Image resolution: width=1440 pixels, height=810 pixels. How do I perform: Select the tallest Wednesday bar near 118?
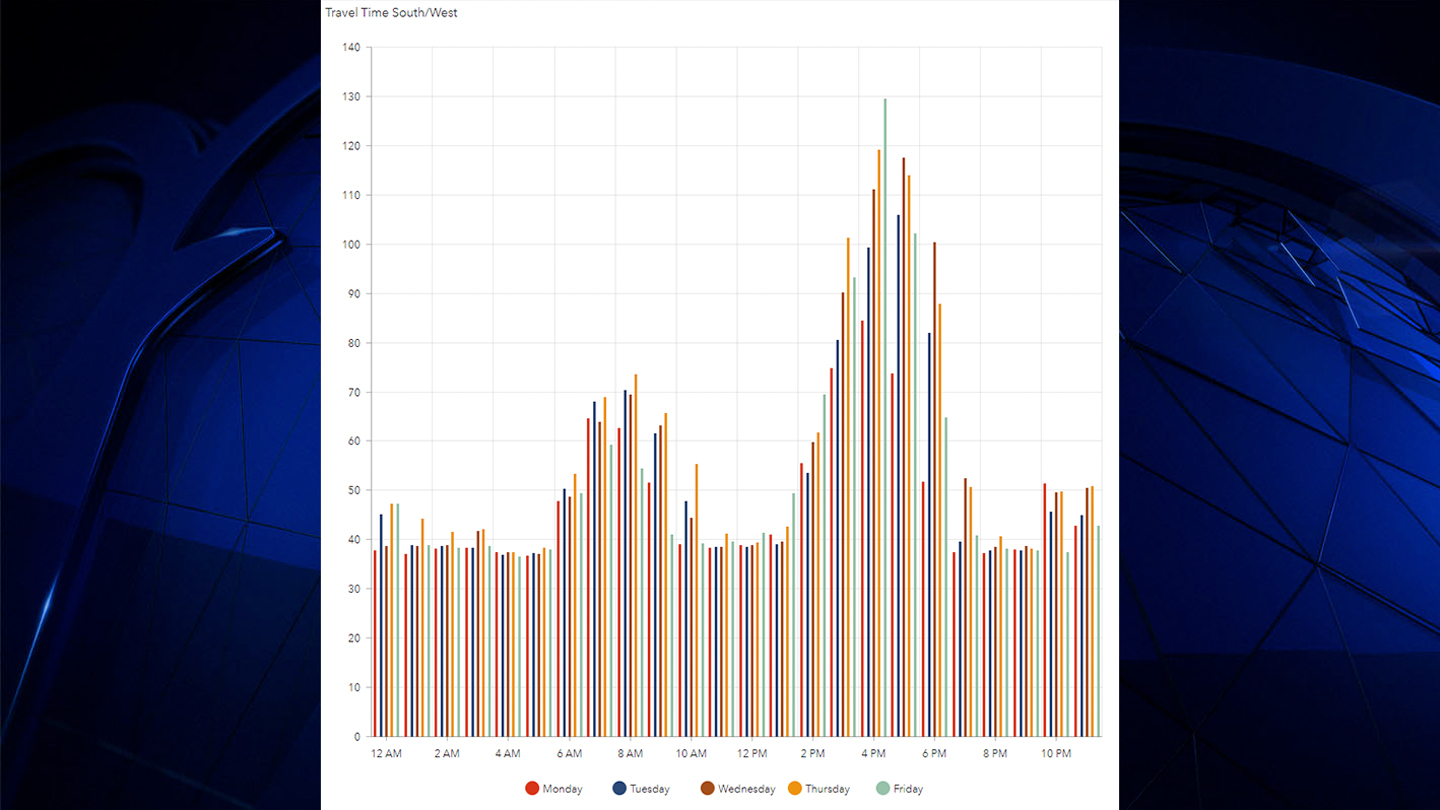pos(903,448)
